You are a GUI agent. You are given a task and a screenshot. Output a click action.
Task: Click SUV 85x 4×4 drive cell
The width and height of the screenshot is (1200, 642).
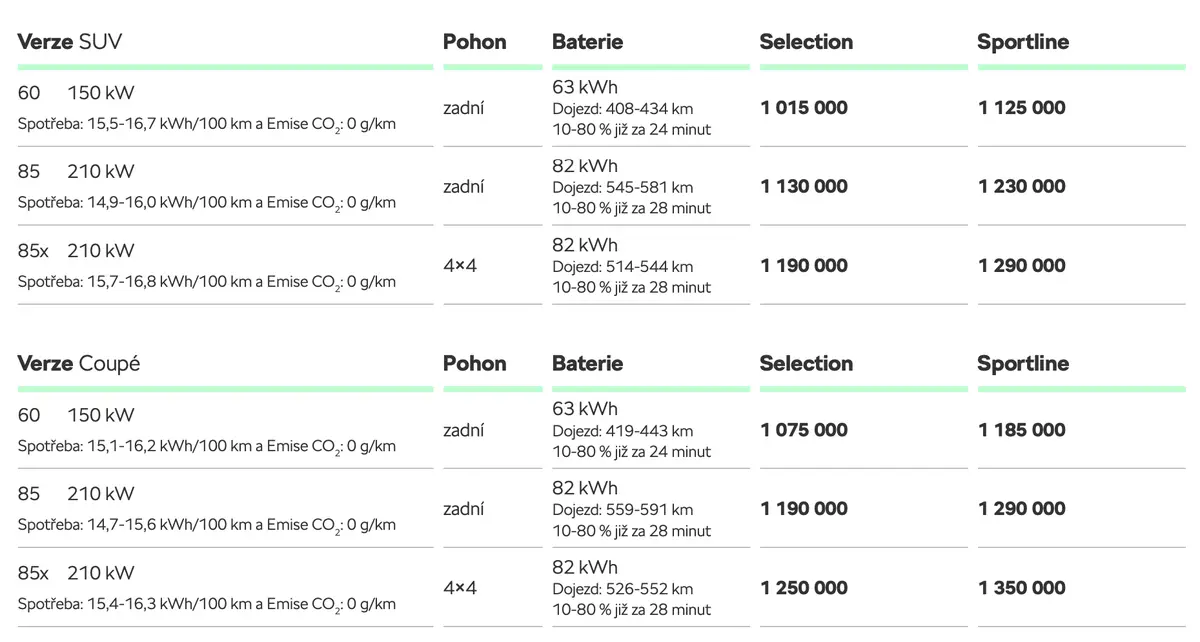point(460,266)
